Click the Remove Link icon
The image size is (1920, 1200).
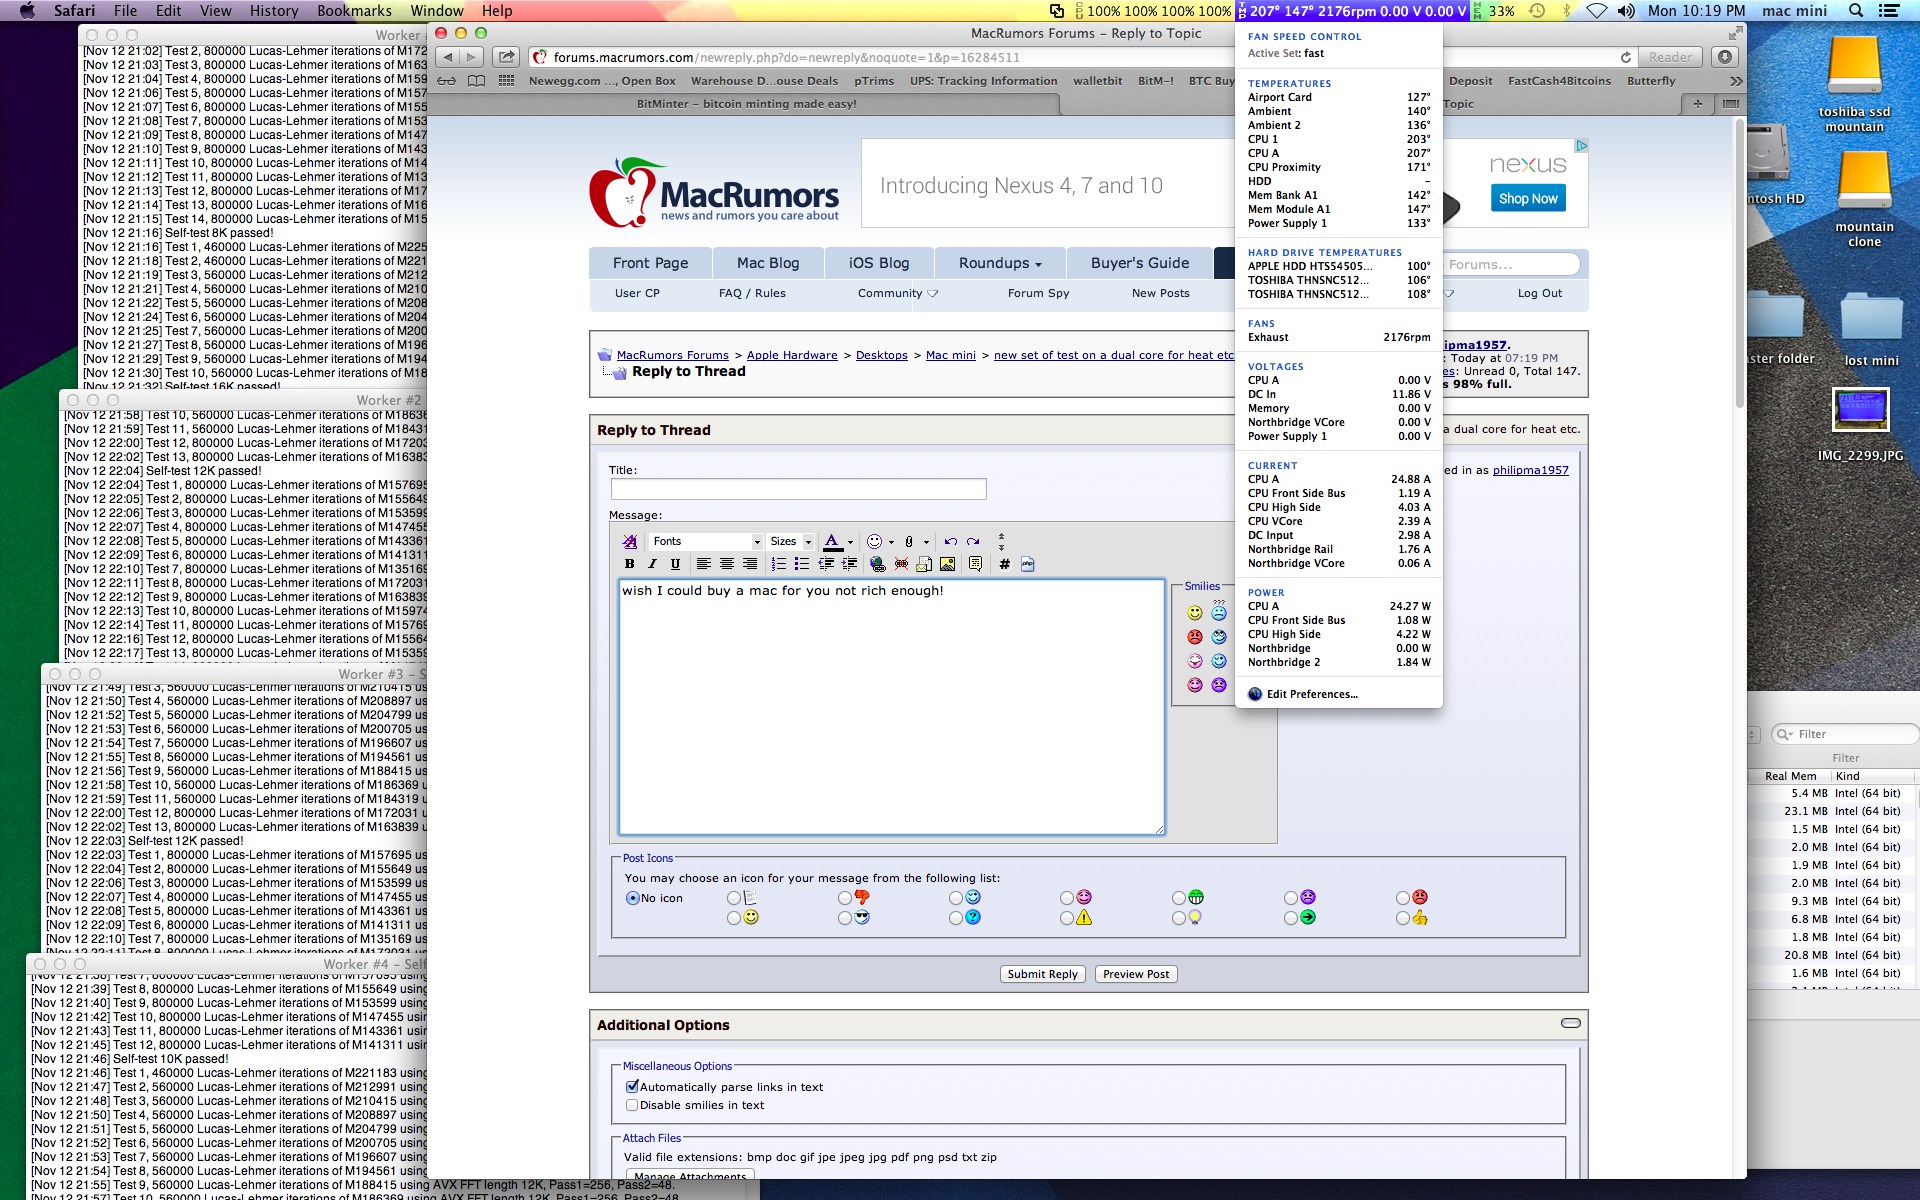point(901,564)
